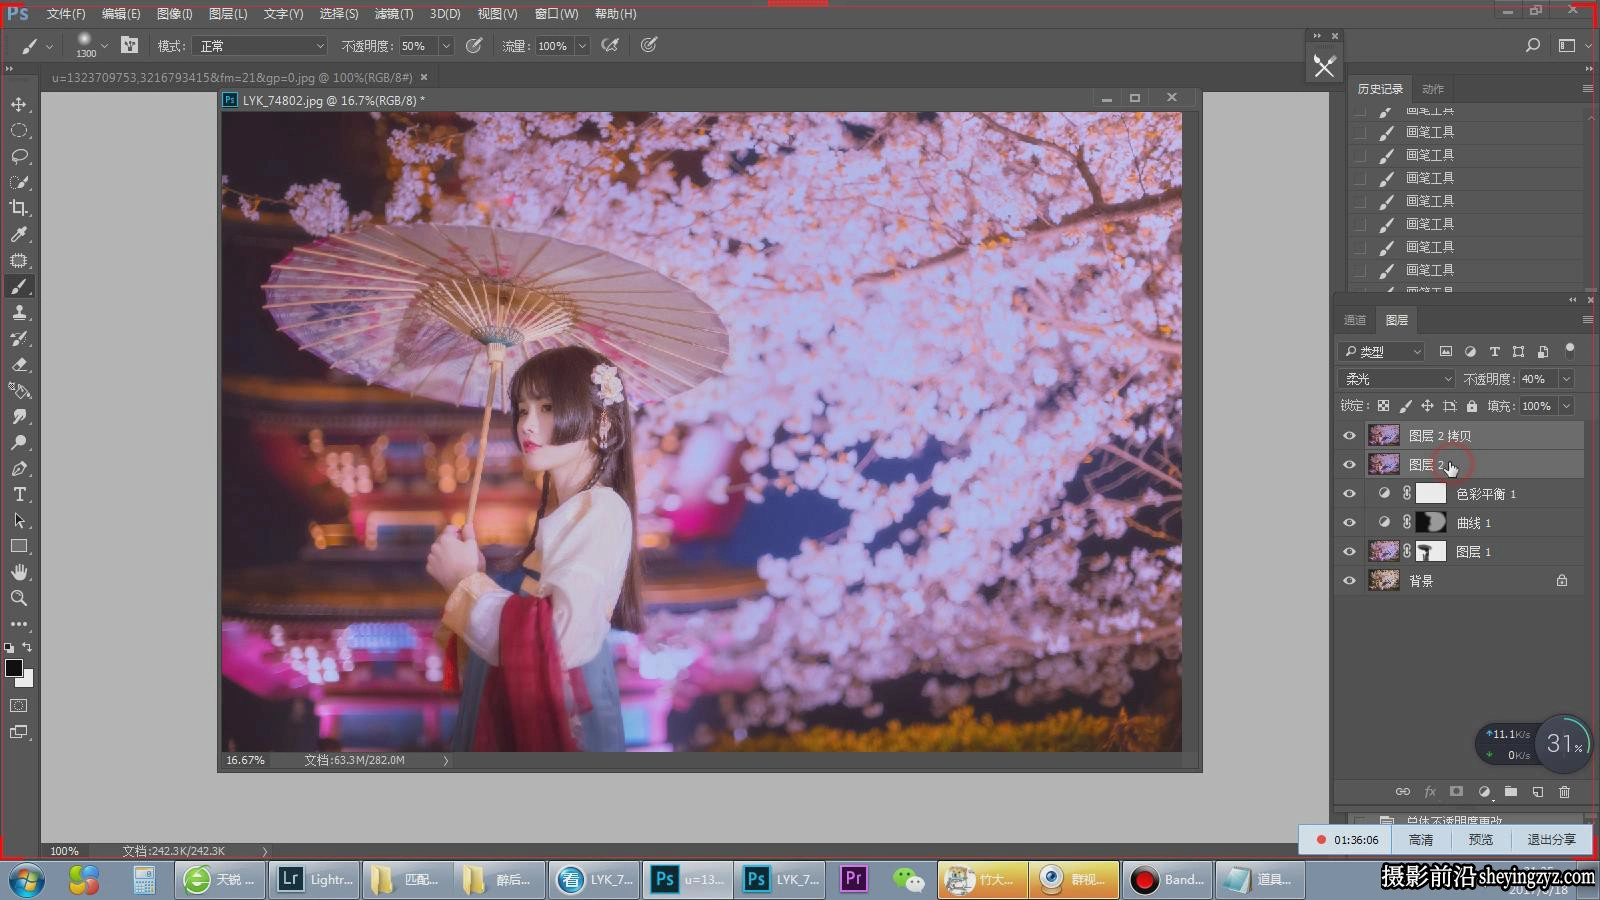Select the Quick Selection tool
Screen dimensions: 1600x900
tap(19, 182)
